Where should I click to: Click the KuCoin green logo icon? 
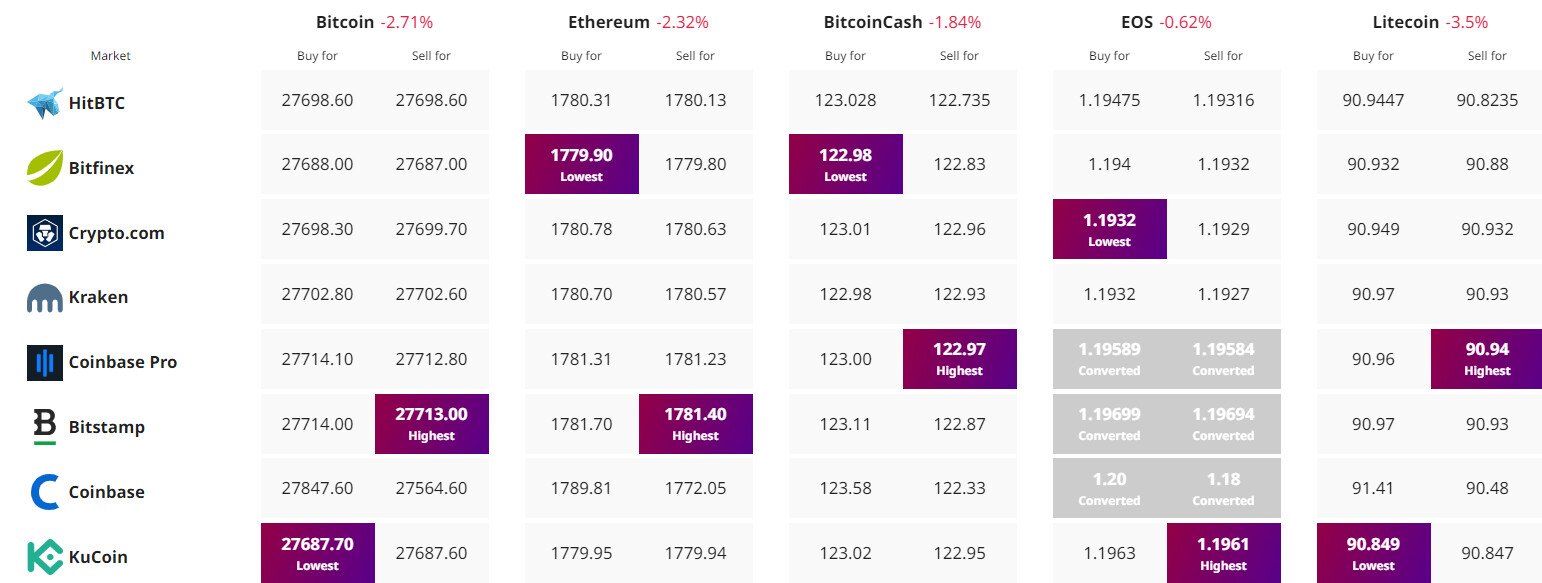coord(45,557)
